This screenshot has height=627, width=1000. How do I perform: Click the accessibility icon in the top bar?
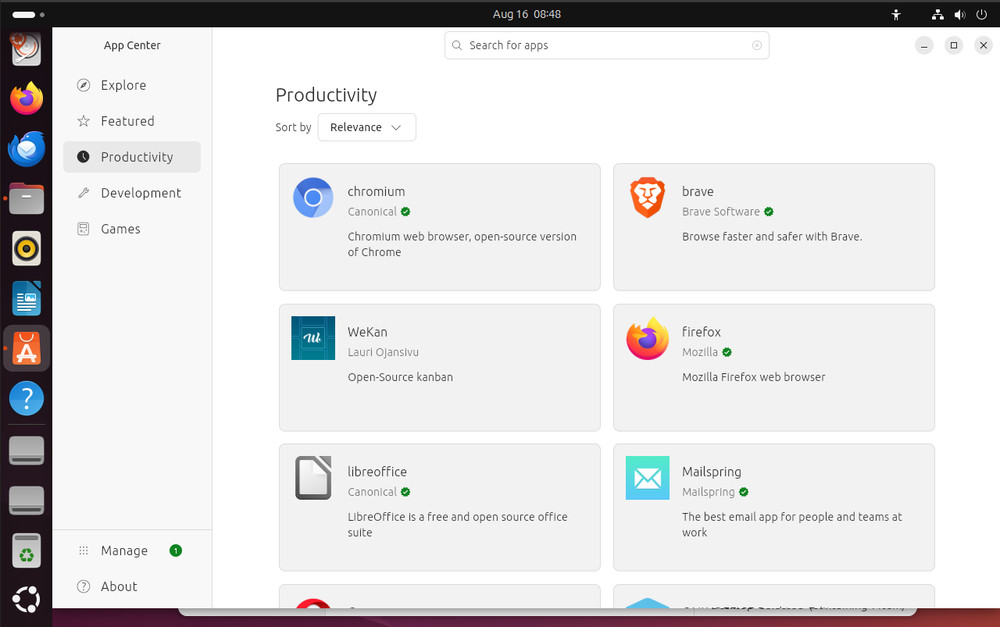(896, 14)
